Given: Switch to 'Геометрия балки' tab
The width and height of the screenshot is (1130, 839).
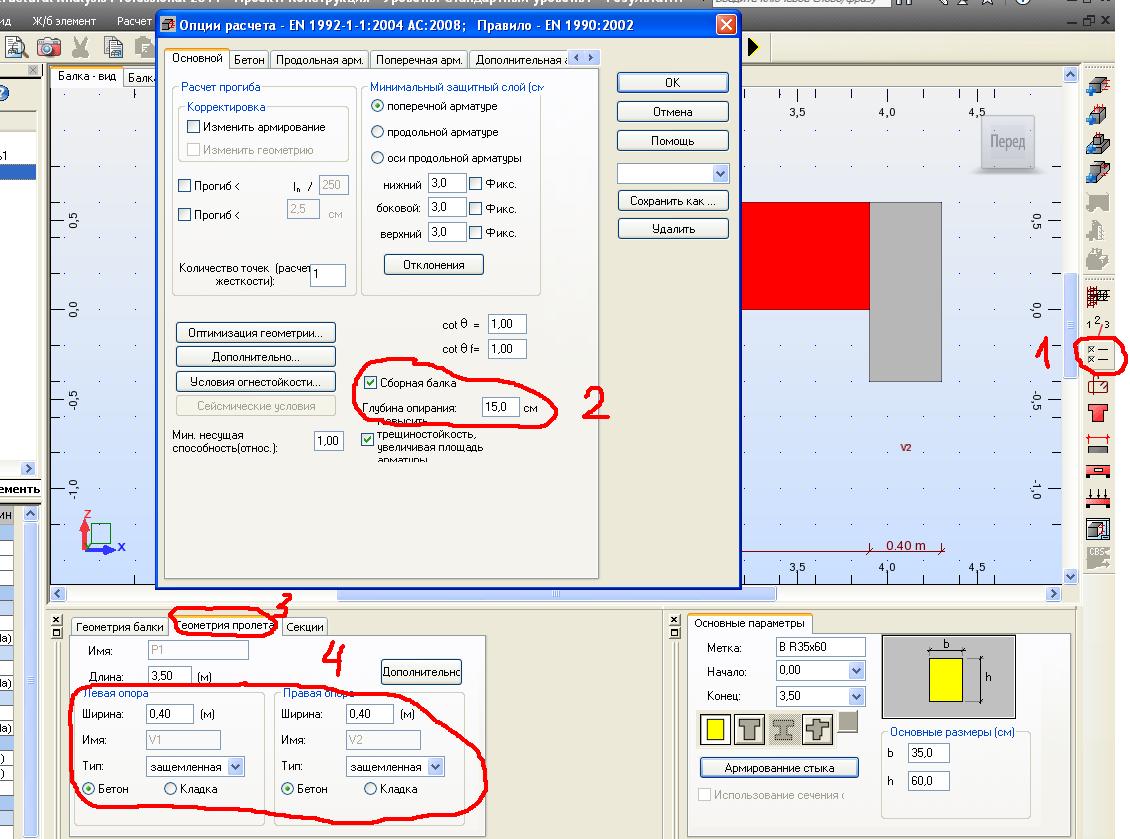Looking at the screenshot, I should click(120, 627).
